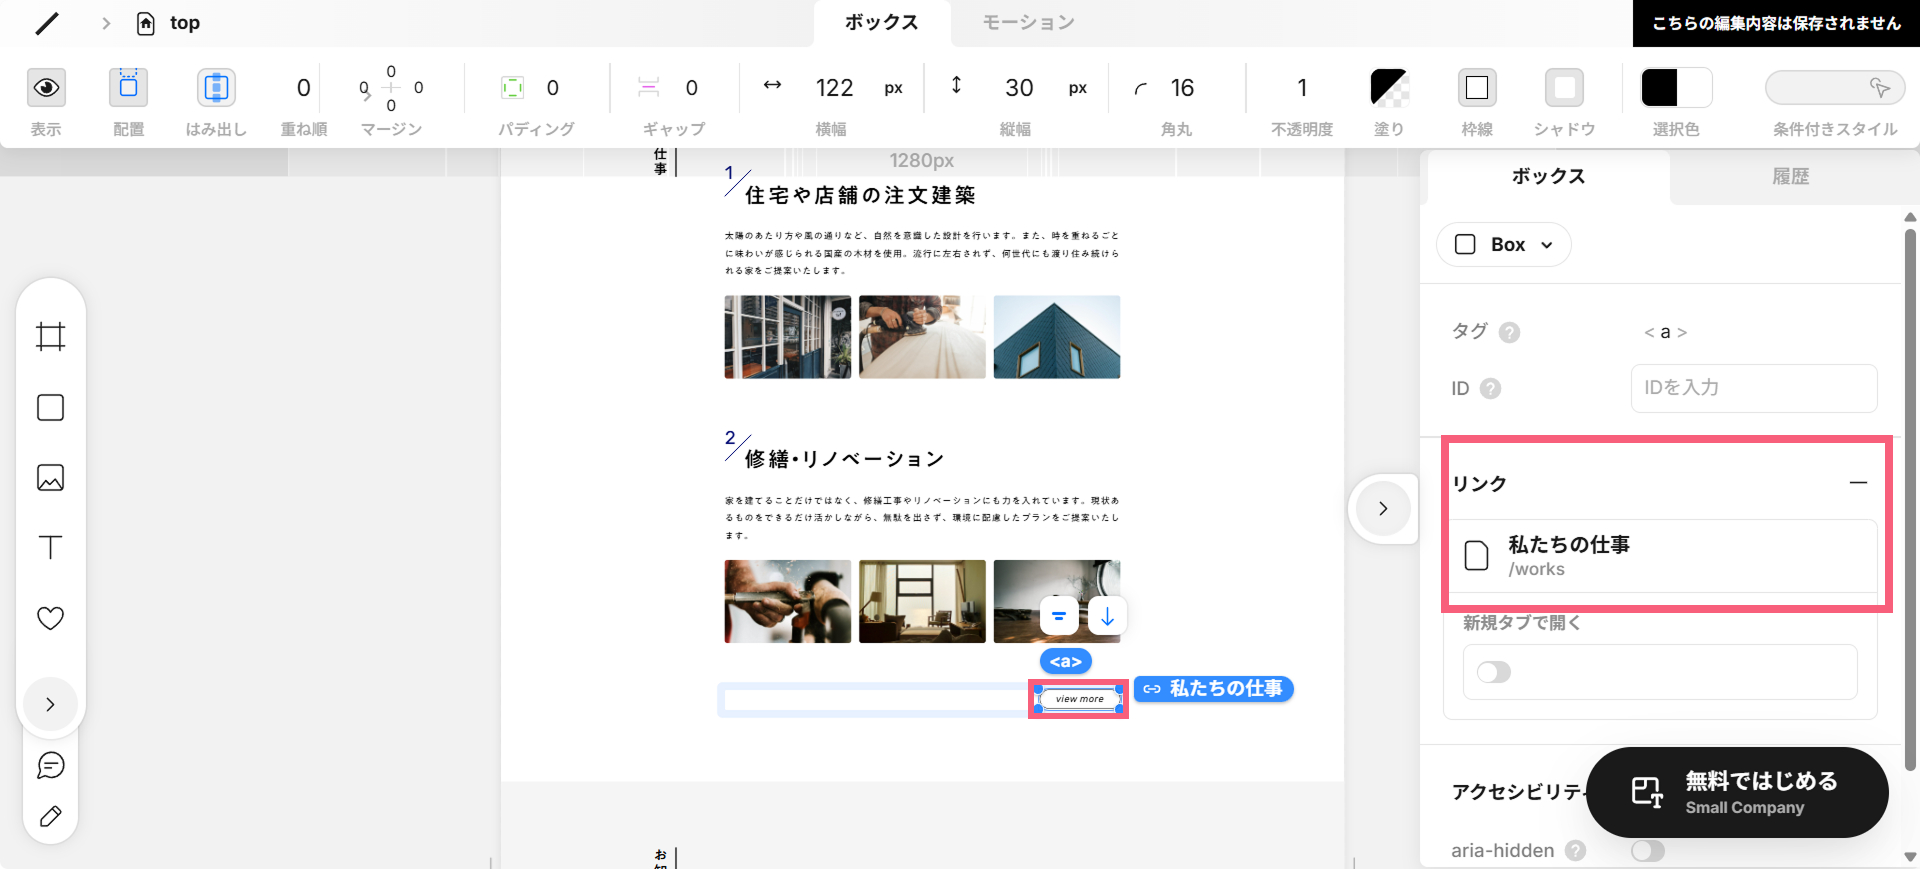Pick the text tool in left sidebar

50,547
